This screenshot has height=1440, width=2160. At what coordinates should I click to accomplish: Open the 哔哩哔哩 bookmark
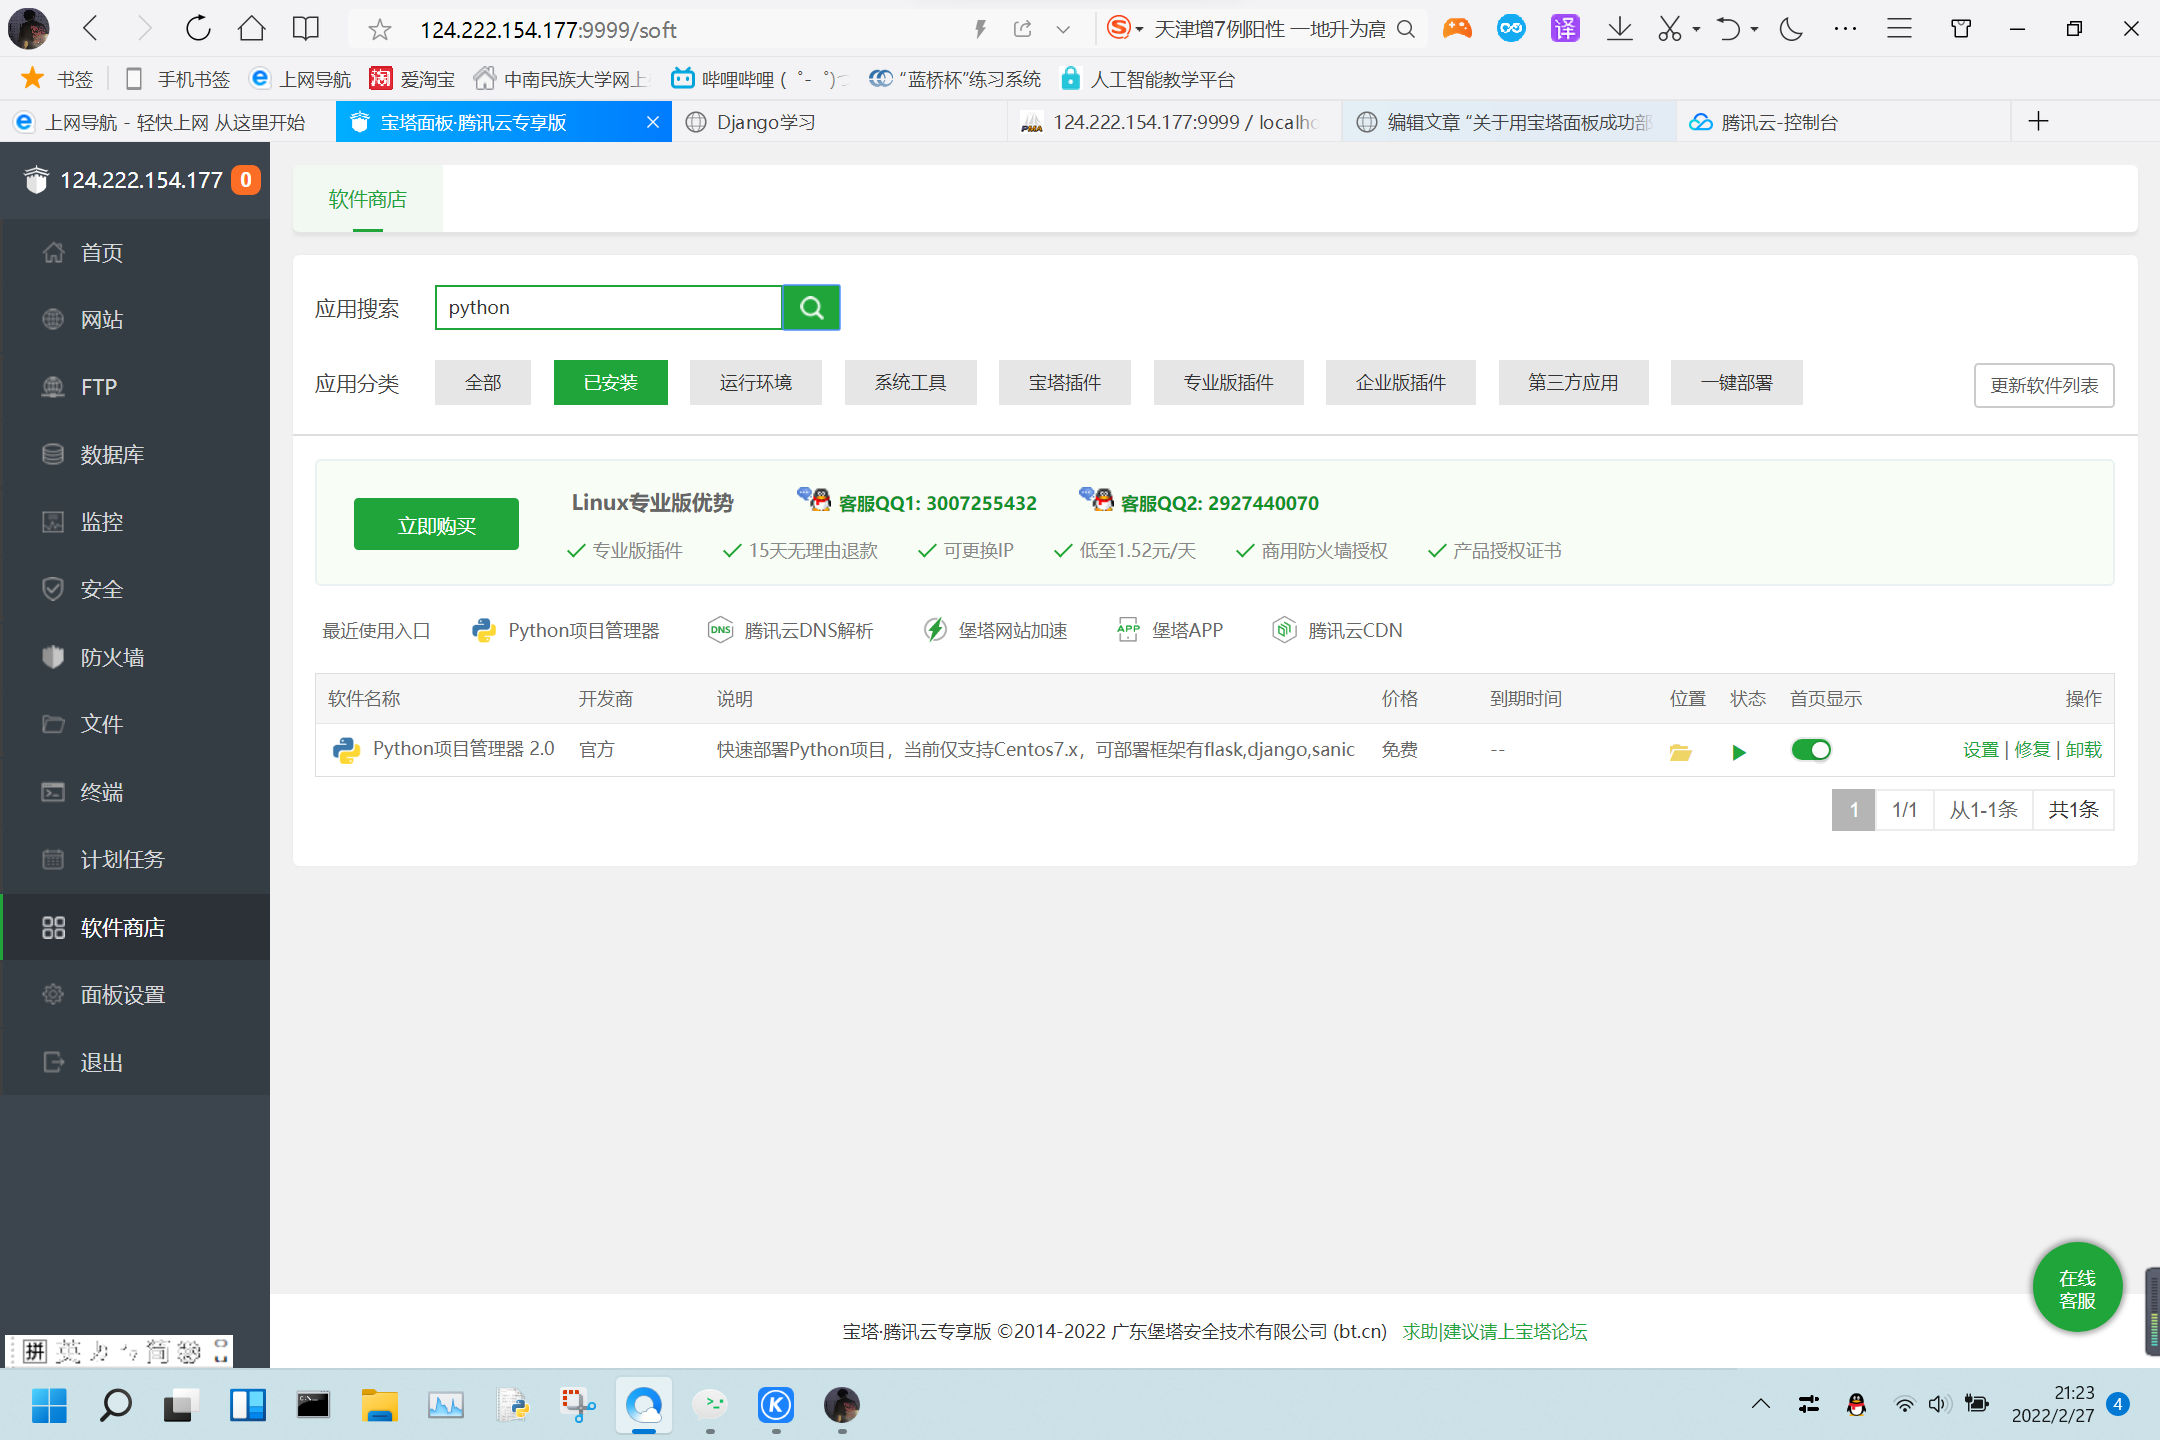pyautogui.click(x=759, y=79)
